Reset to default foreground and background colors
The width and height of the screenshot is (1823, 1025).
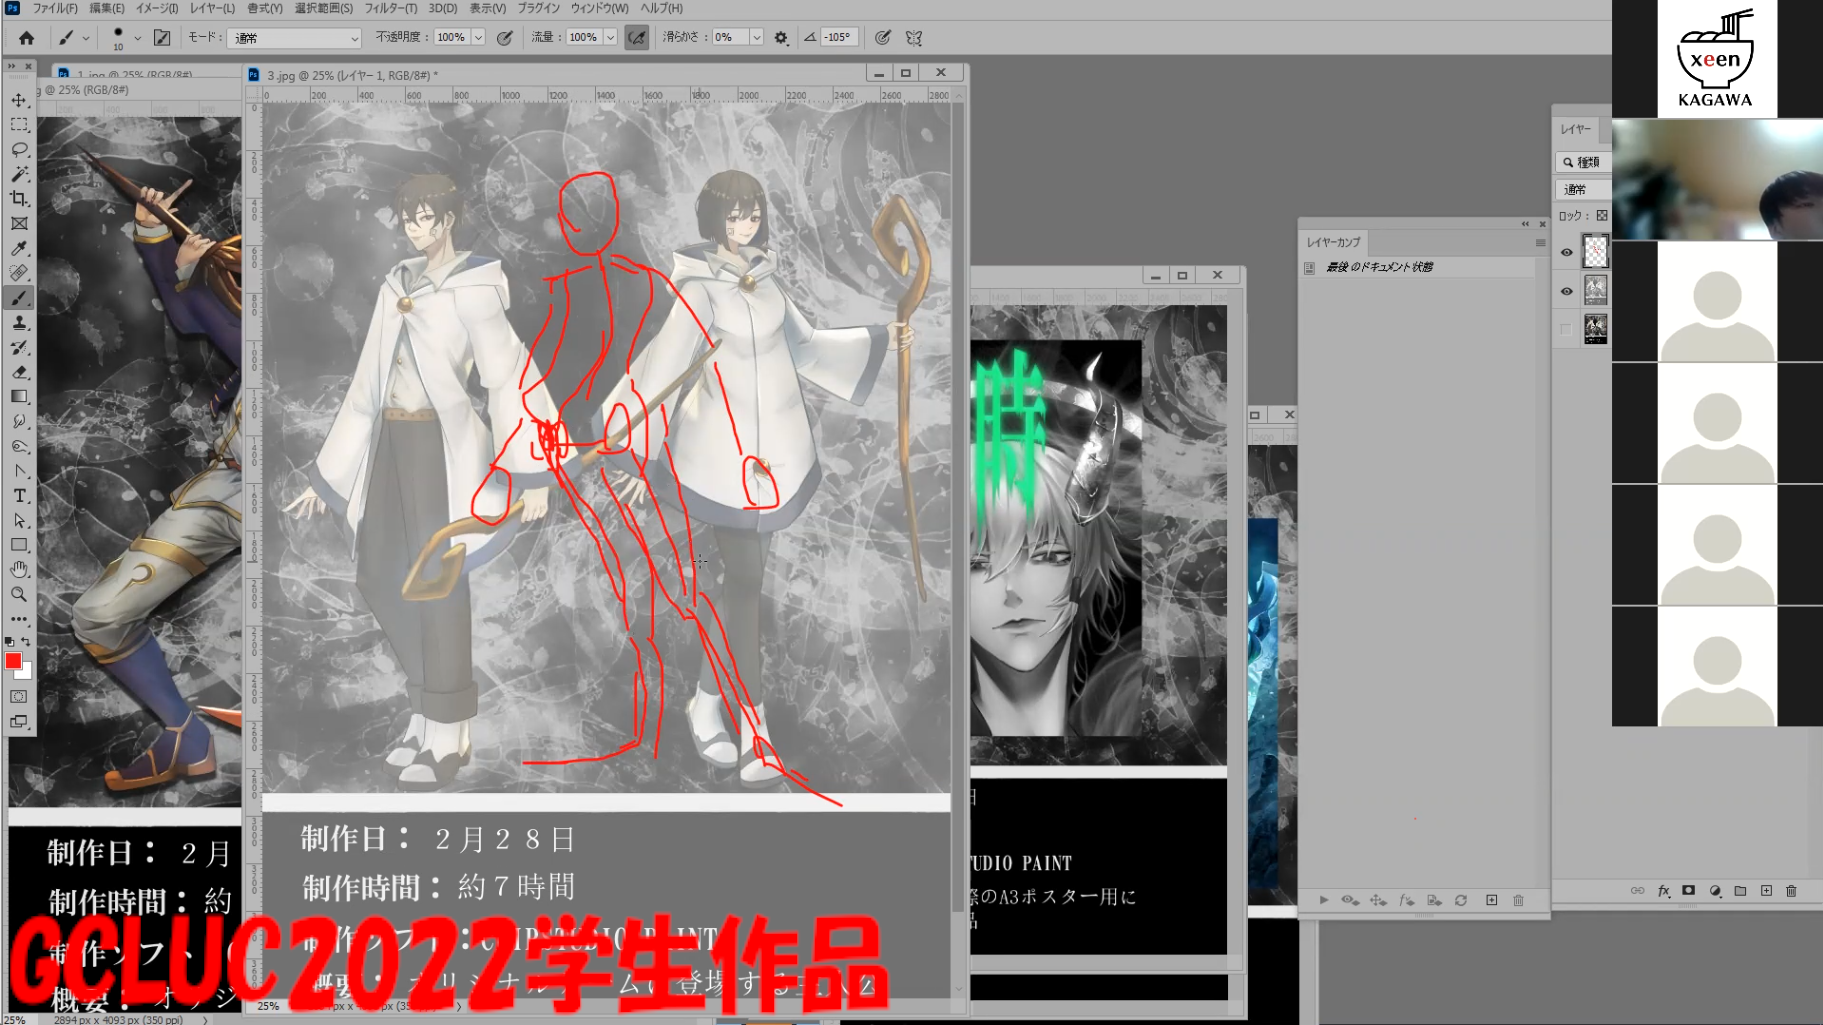point(10,642)
